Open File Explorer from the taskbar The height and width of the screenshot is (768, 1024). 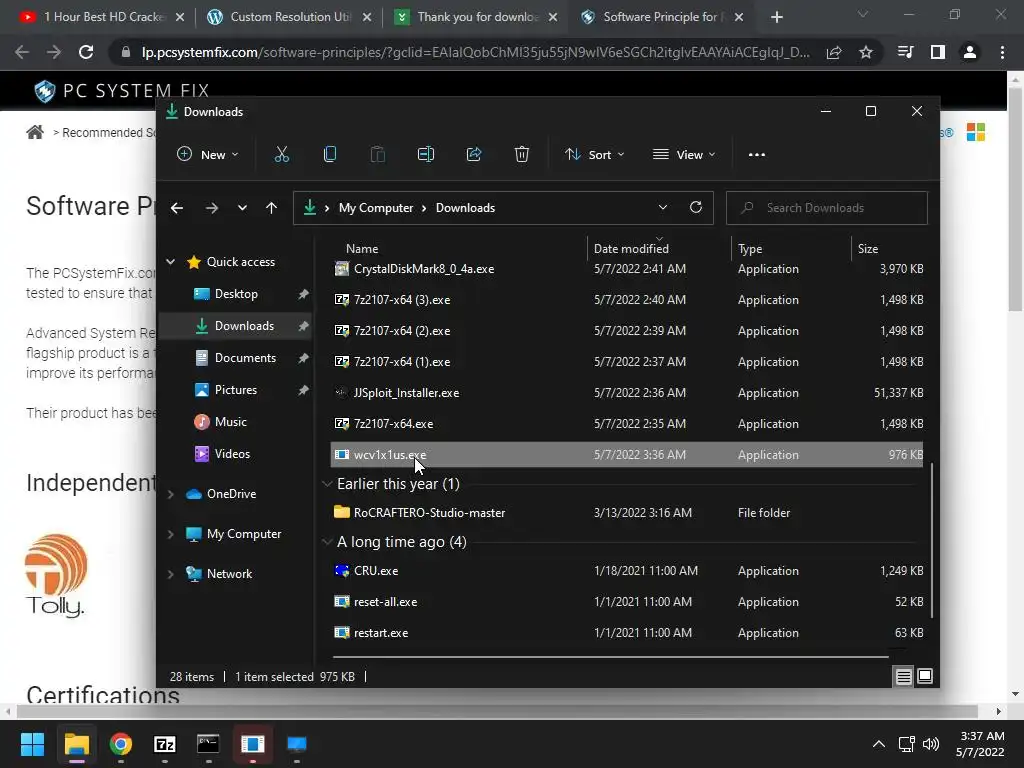coord(76,744)
